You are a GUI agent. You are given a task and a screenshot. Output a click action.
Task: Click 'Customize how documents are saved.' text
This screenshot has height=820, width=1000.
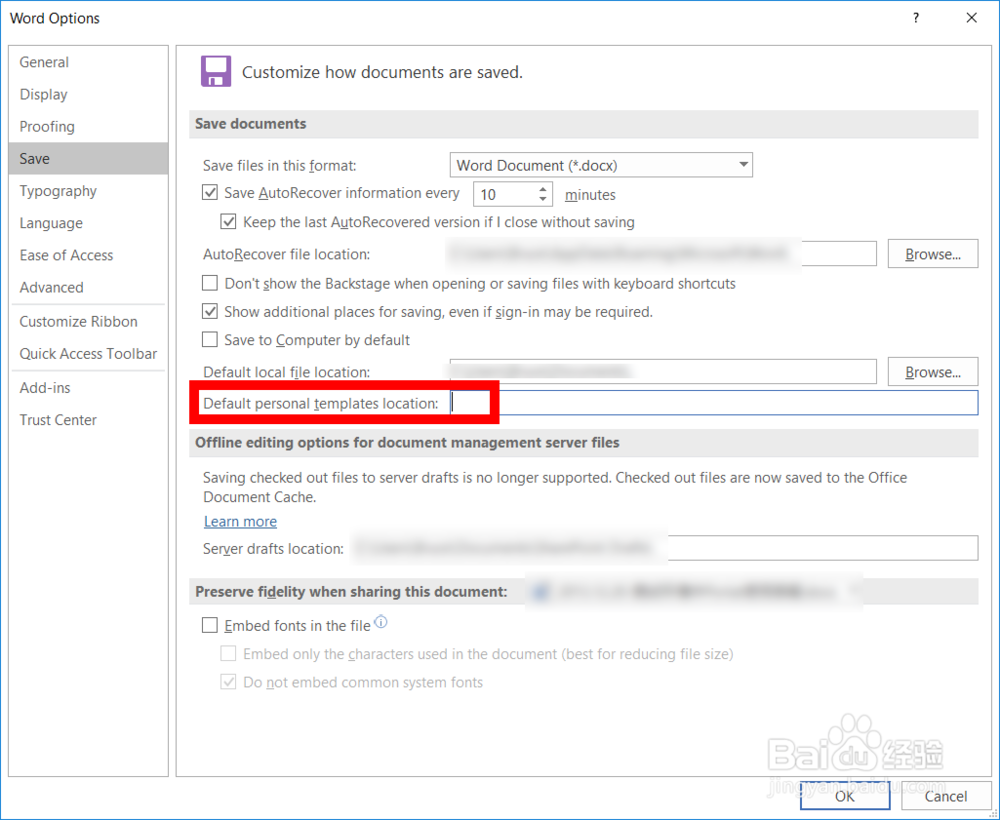click(x=382, y=72)
